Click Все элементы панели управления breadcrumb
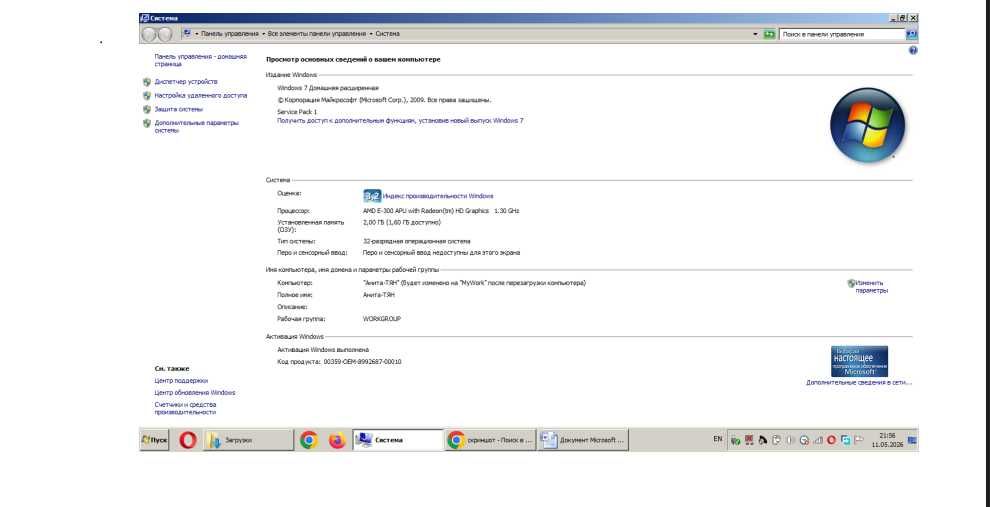 (317, 34)
